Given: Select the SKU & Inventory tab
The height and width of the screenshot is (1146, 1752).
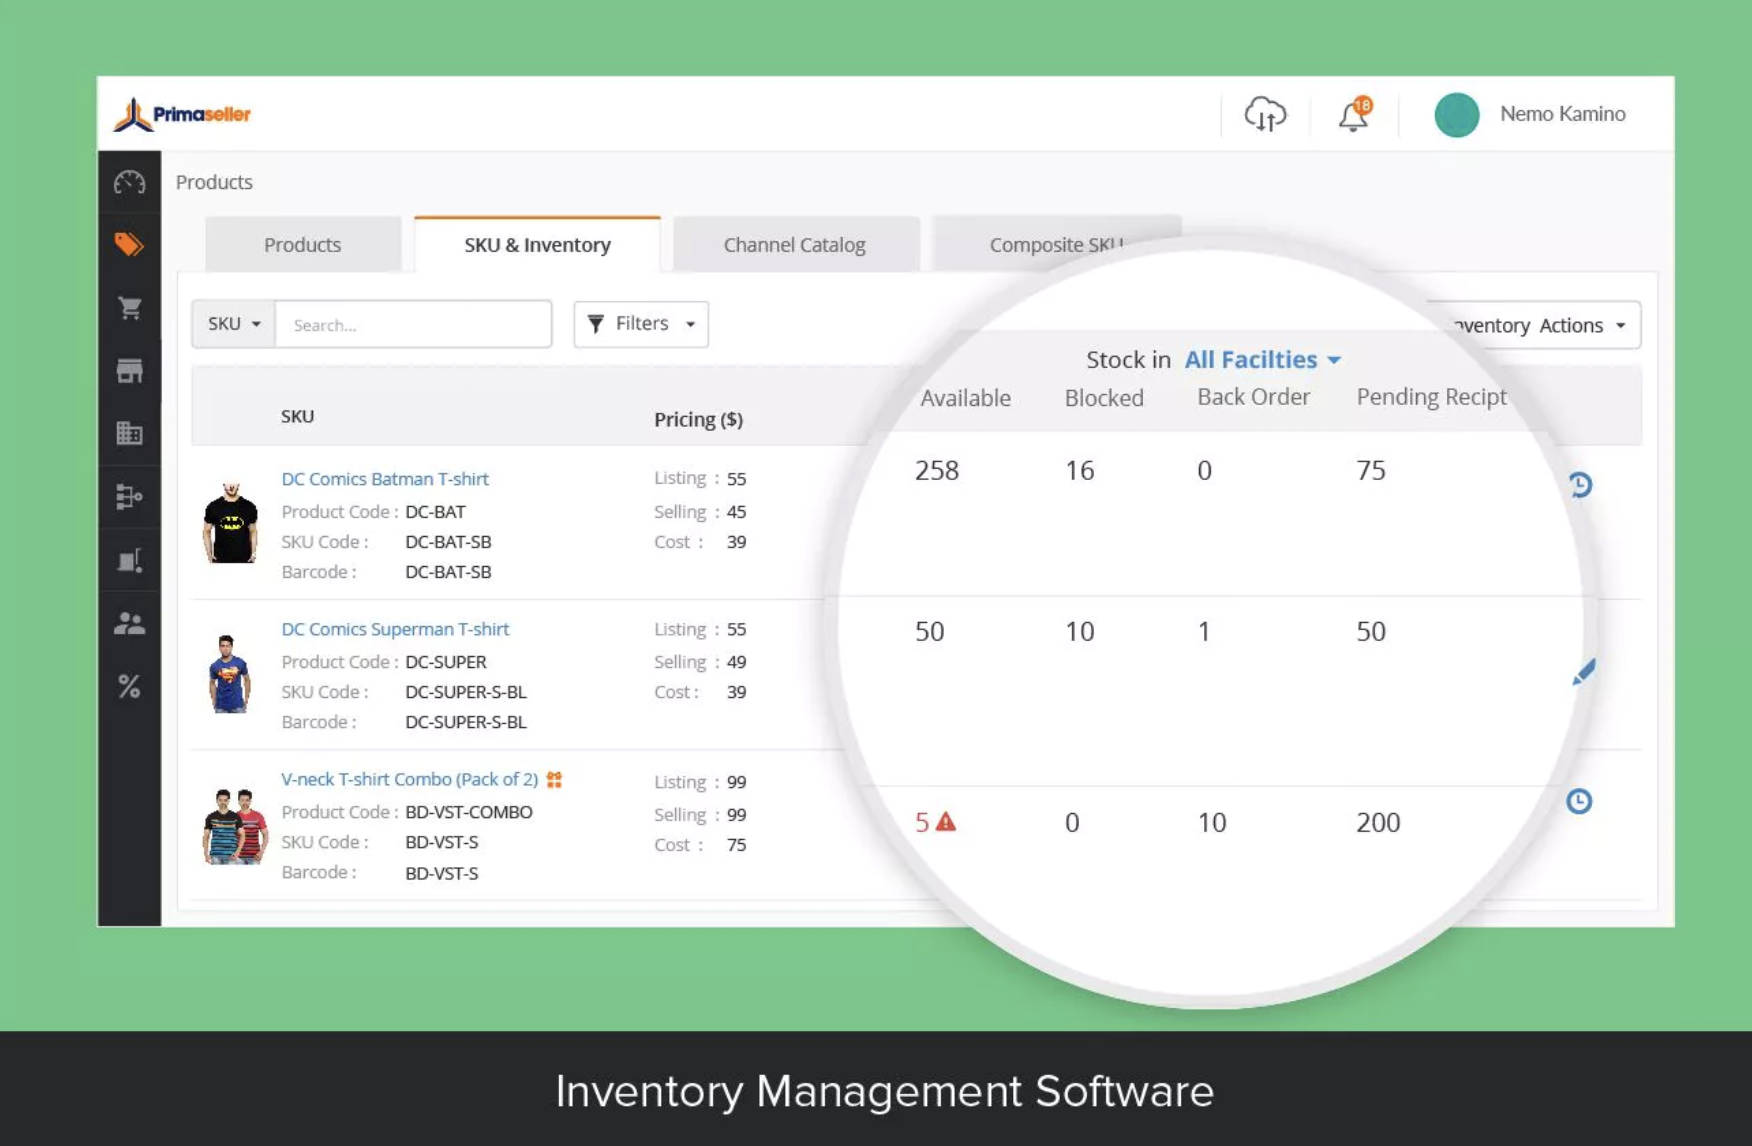Looking at the screenshot, I should click(x=537, y=245).
